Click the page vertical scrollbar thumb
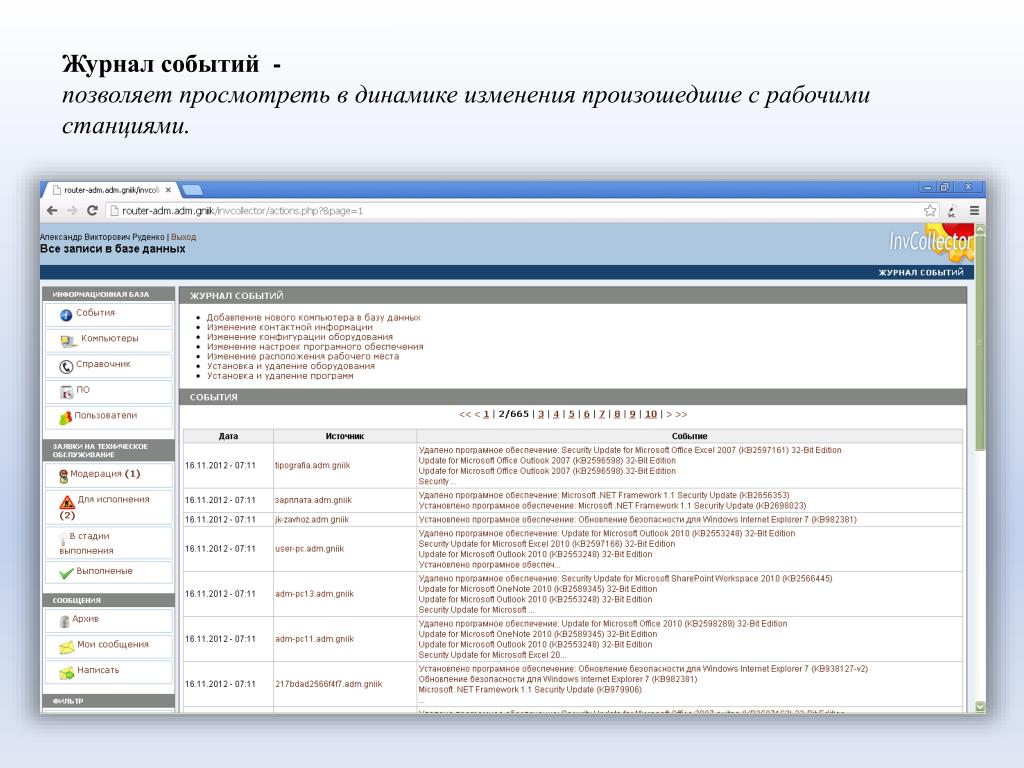Image resolution: width=1024 pixels, height=768 pixels. tap(980, 343)
